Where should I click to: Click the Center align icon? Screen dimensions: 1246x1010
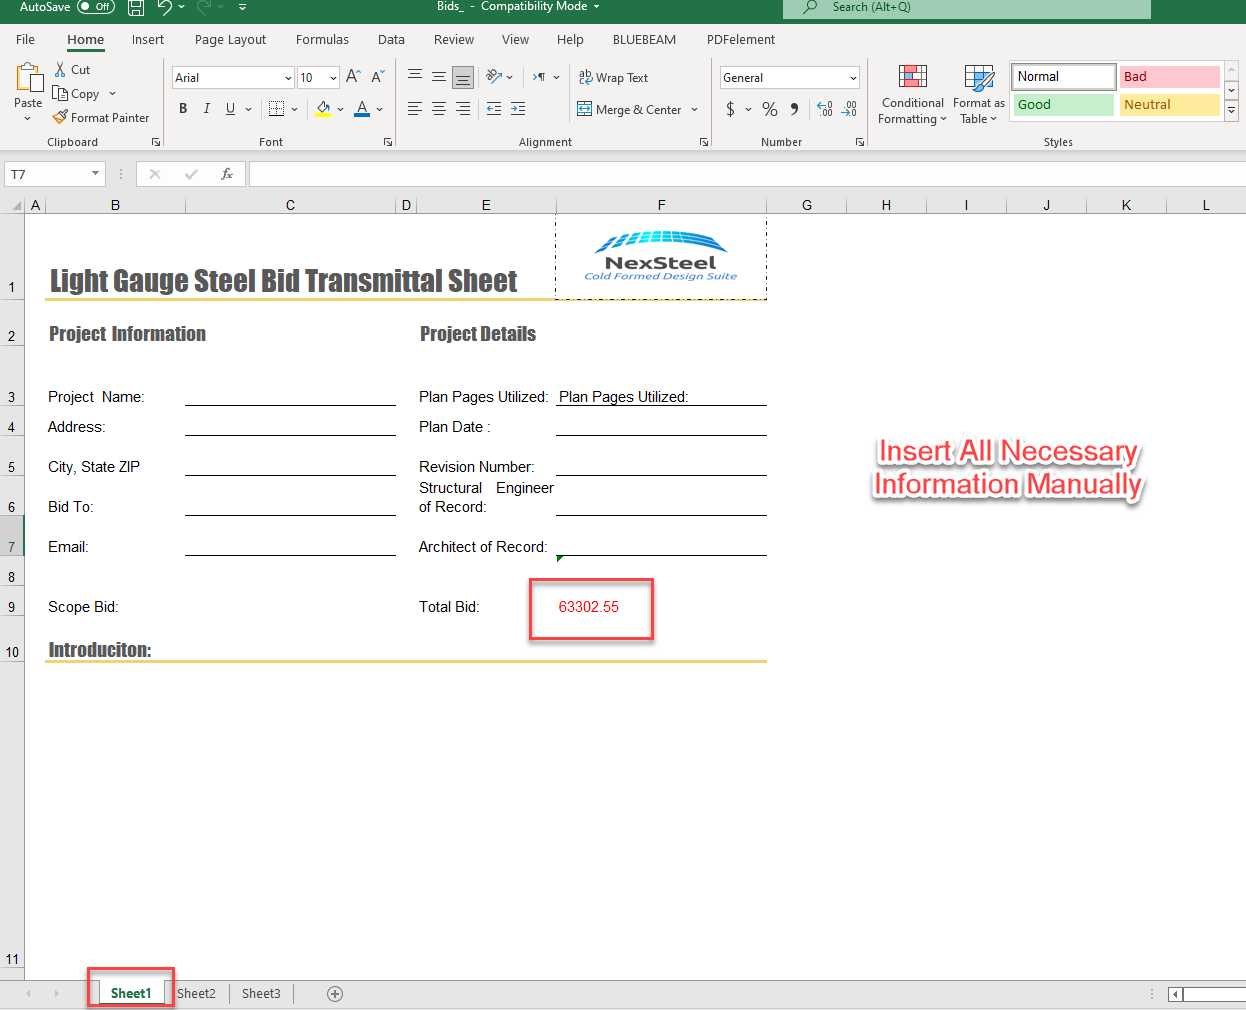(x=439, y=109)
